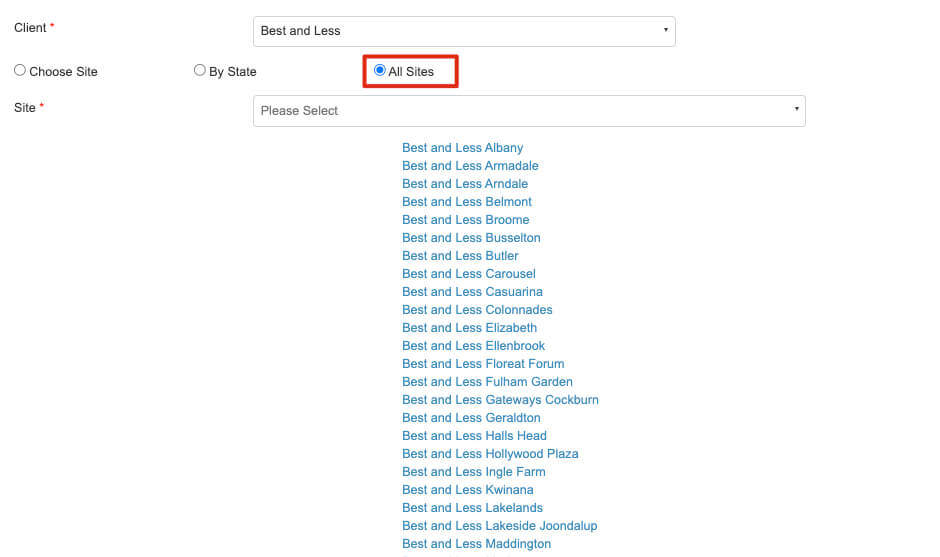Open the Best and Less Albany link

point(462,147)
